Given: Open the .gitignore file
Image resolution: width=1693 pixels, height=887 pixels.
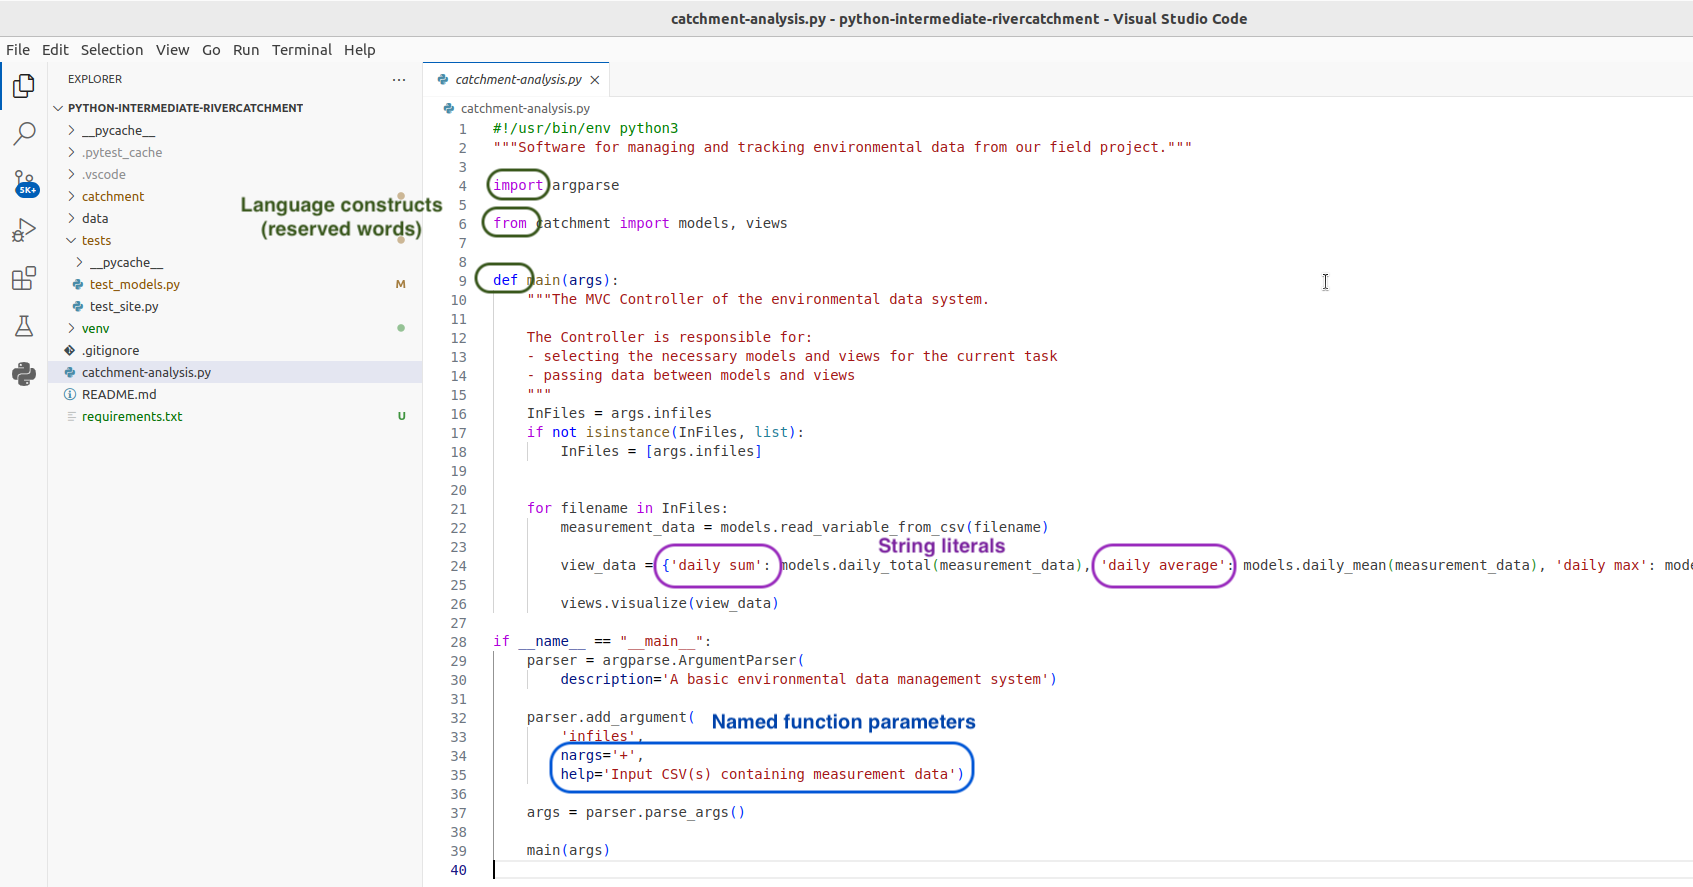Looking at the screenshot, I should [x=111, y=351].
